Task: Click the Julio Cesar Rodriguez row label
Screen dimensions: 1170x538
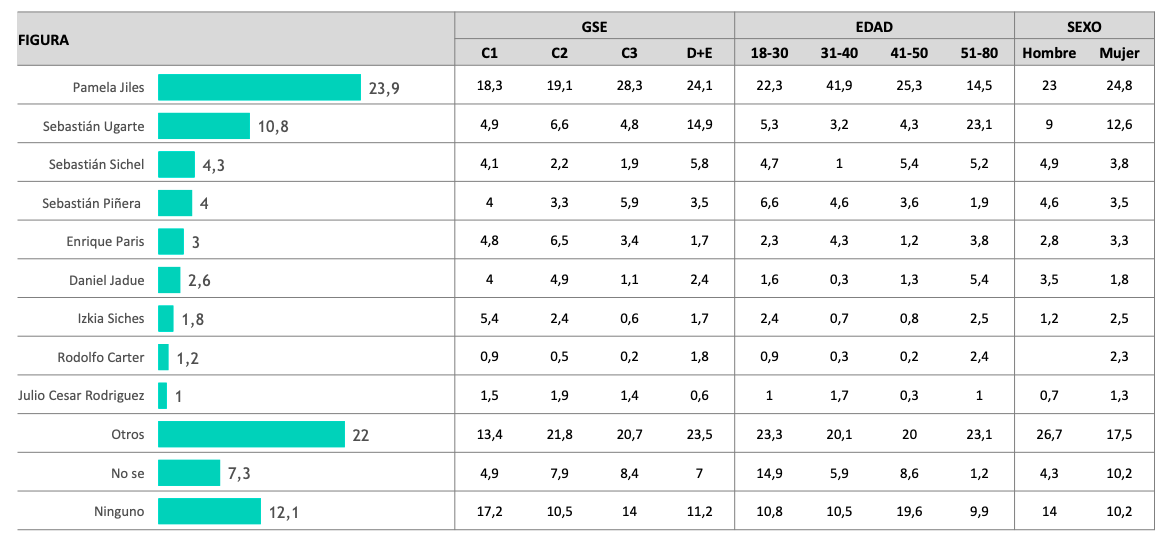Action: tap(81, 396)
